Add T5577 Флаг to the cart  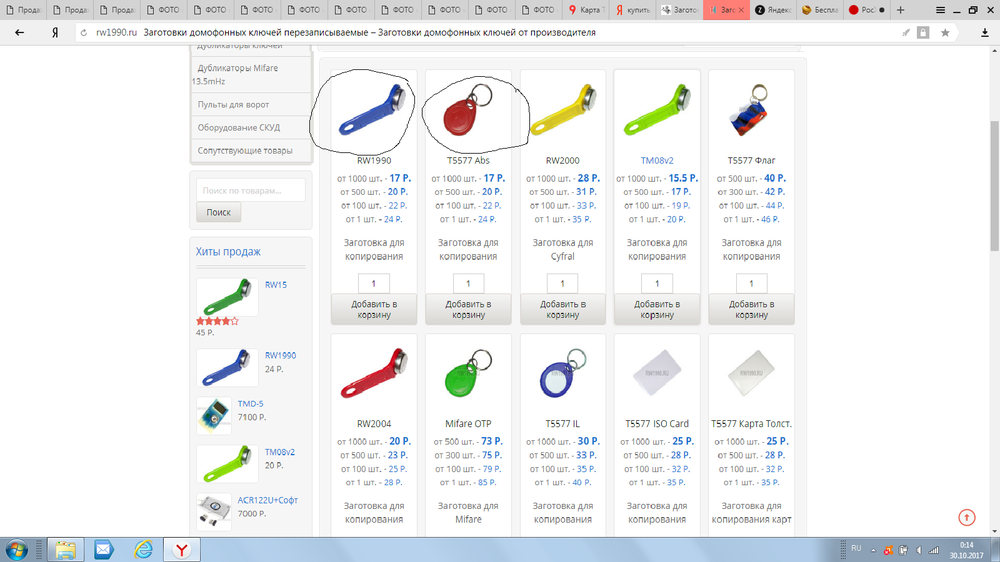click(x=751, y=309)
